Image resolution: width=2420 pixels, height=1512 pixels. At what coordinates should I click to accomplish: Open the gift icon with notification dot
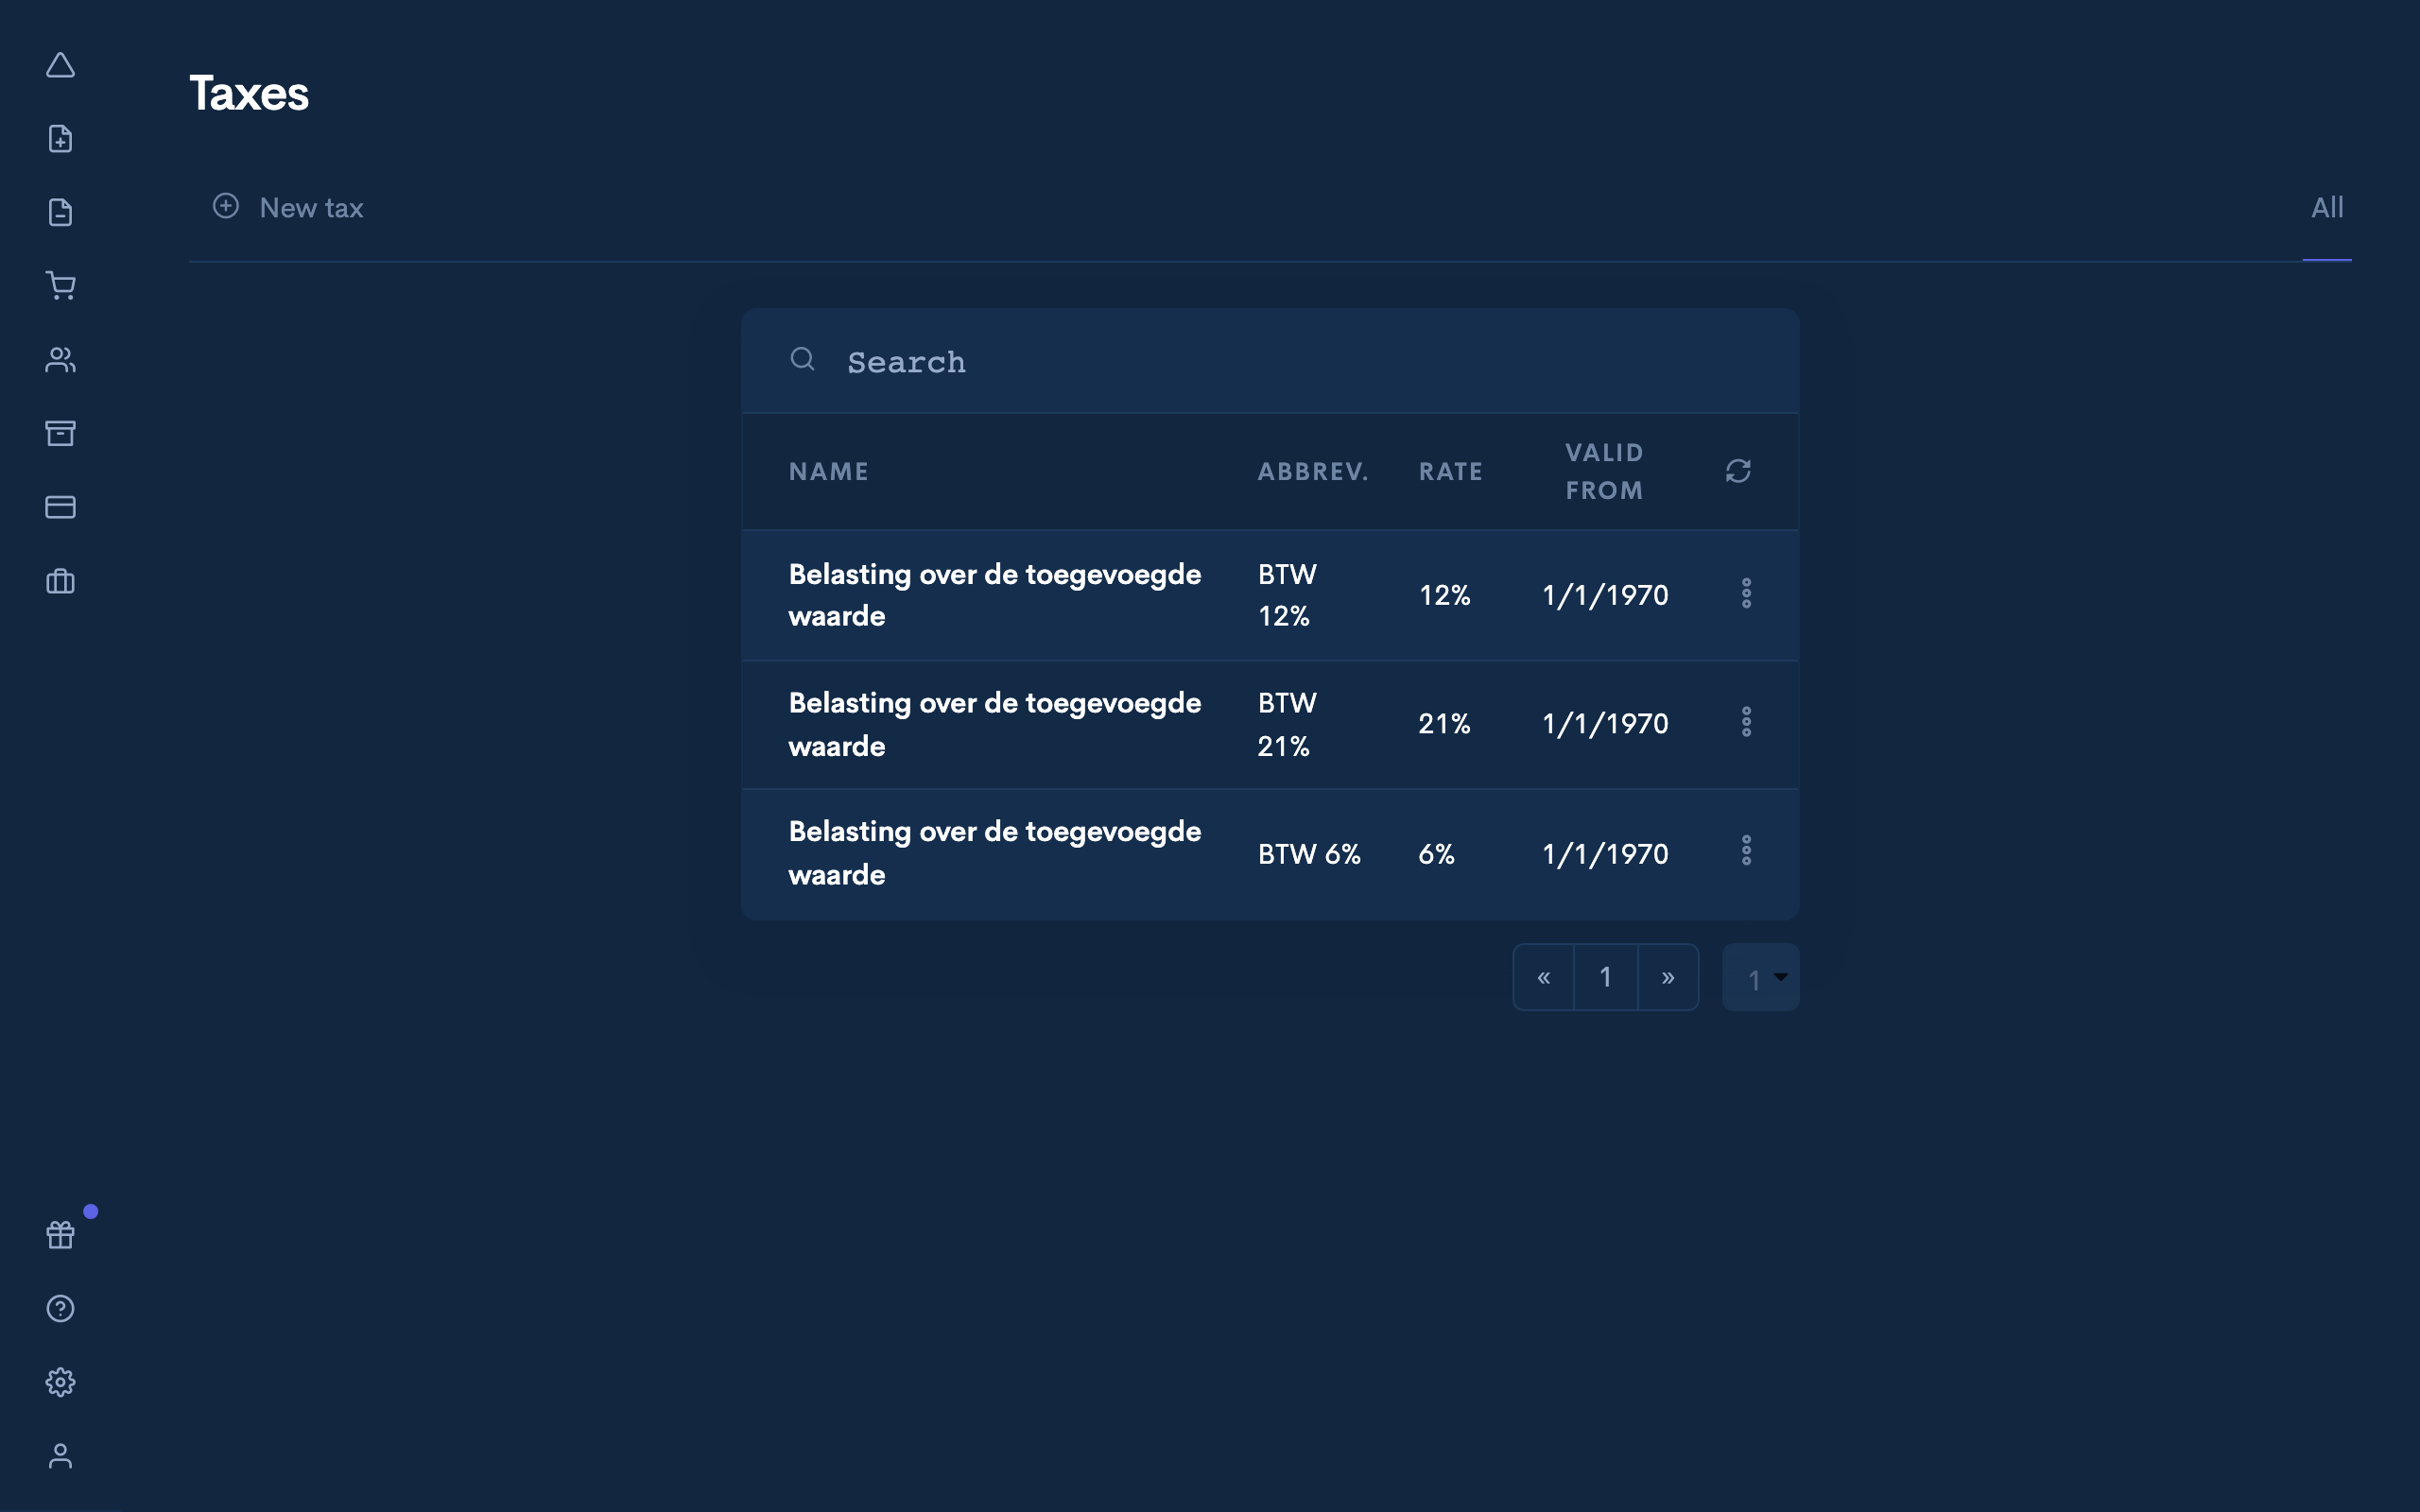[60, 1235]
